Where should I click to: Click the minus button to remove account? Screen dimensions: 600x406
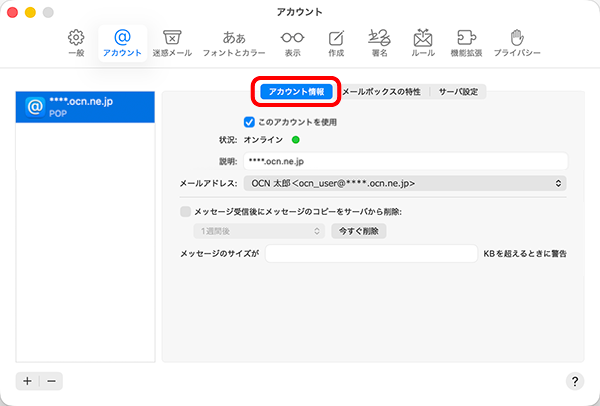coord(51,380)
